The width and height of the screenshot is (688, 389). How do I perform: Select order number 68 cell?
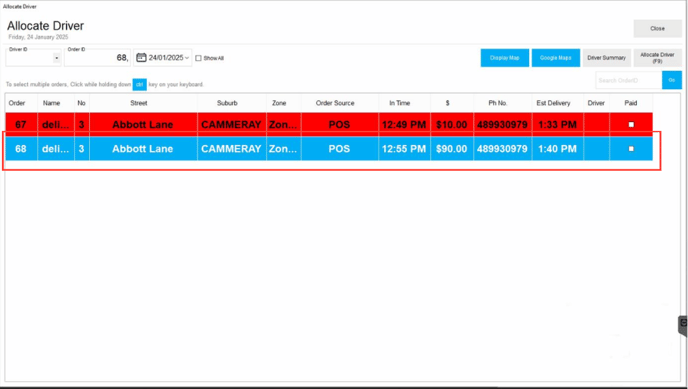point(21,149)
